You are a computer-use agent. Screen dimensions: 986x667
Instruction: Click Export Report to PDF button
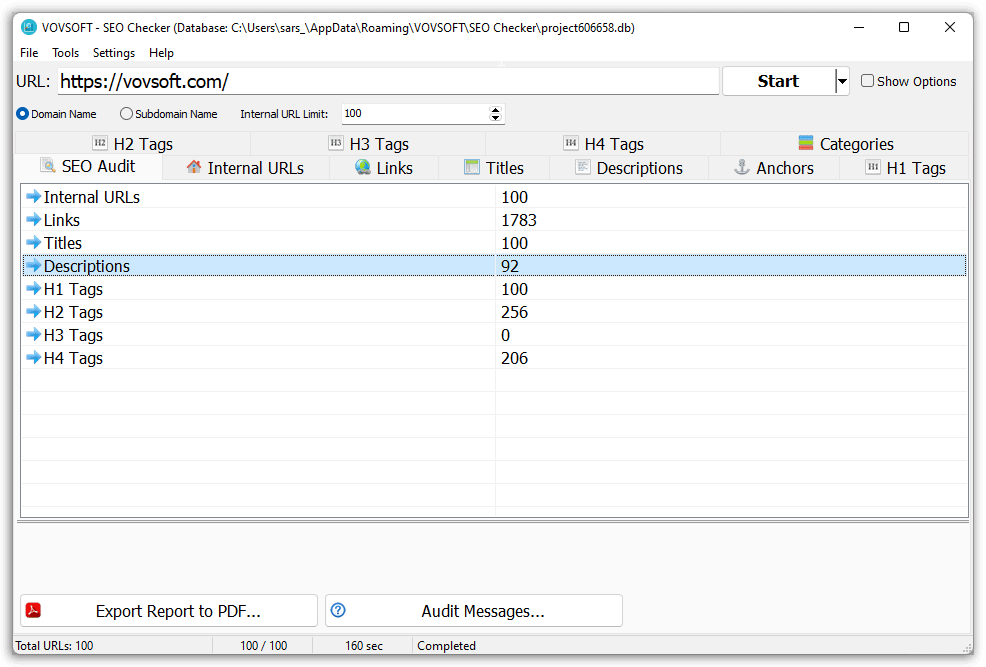(x=169, y=610)
